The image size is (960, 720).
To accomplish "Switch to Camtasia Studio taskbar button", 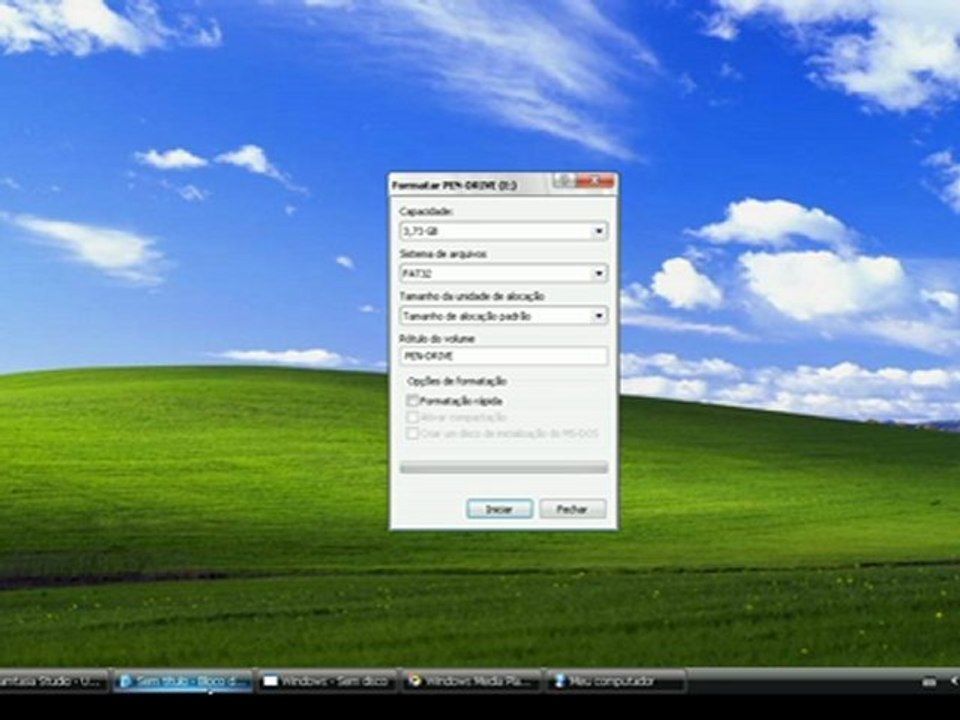I will click(54, 681).
